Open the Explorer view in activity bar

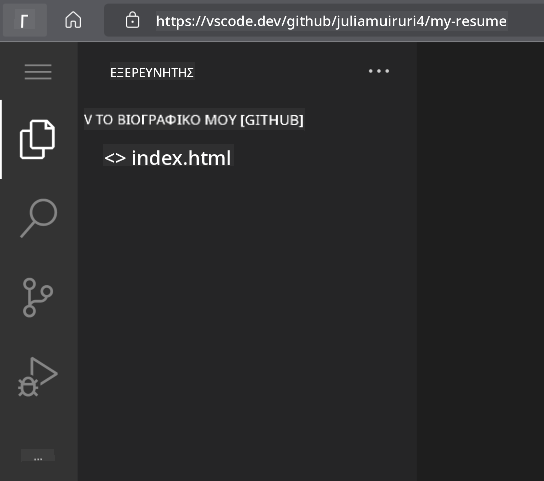coord(37,140)
